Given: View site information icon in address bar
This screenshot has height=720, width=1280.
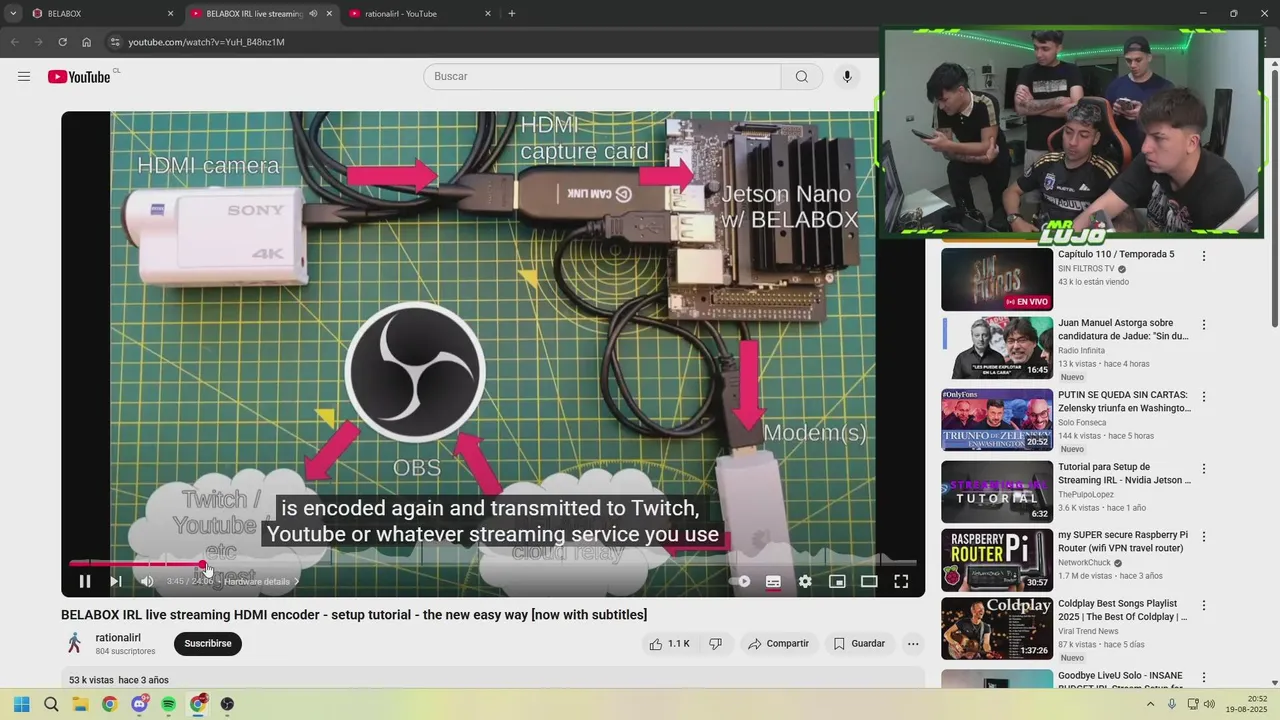Looking at the screenshot, I should click(115, 42).
